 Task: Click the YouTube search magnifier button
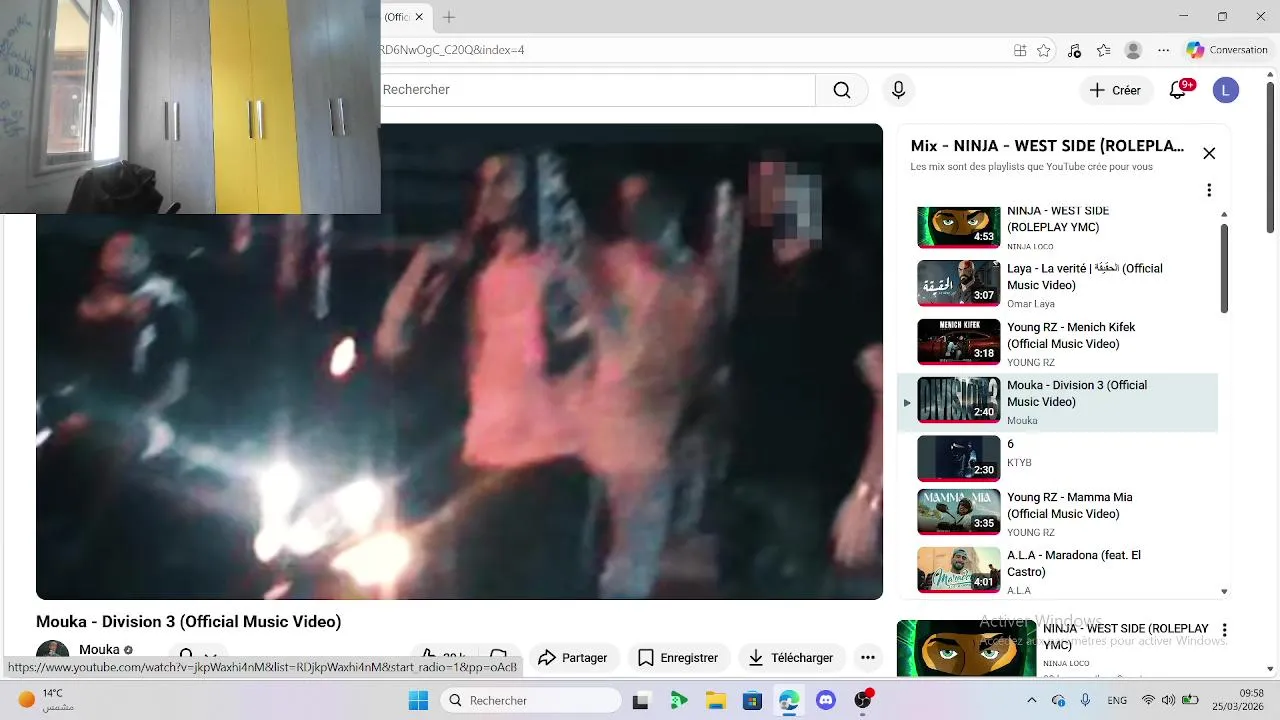pos(842,90)
